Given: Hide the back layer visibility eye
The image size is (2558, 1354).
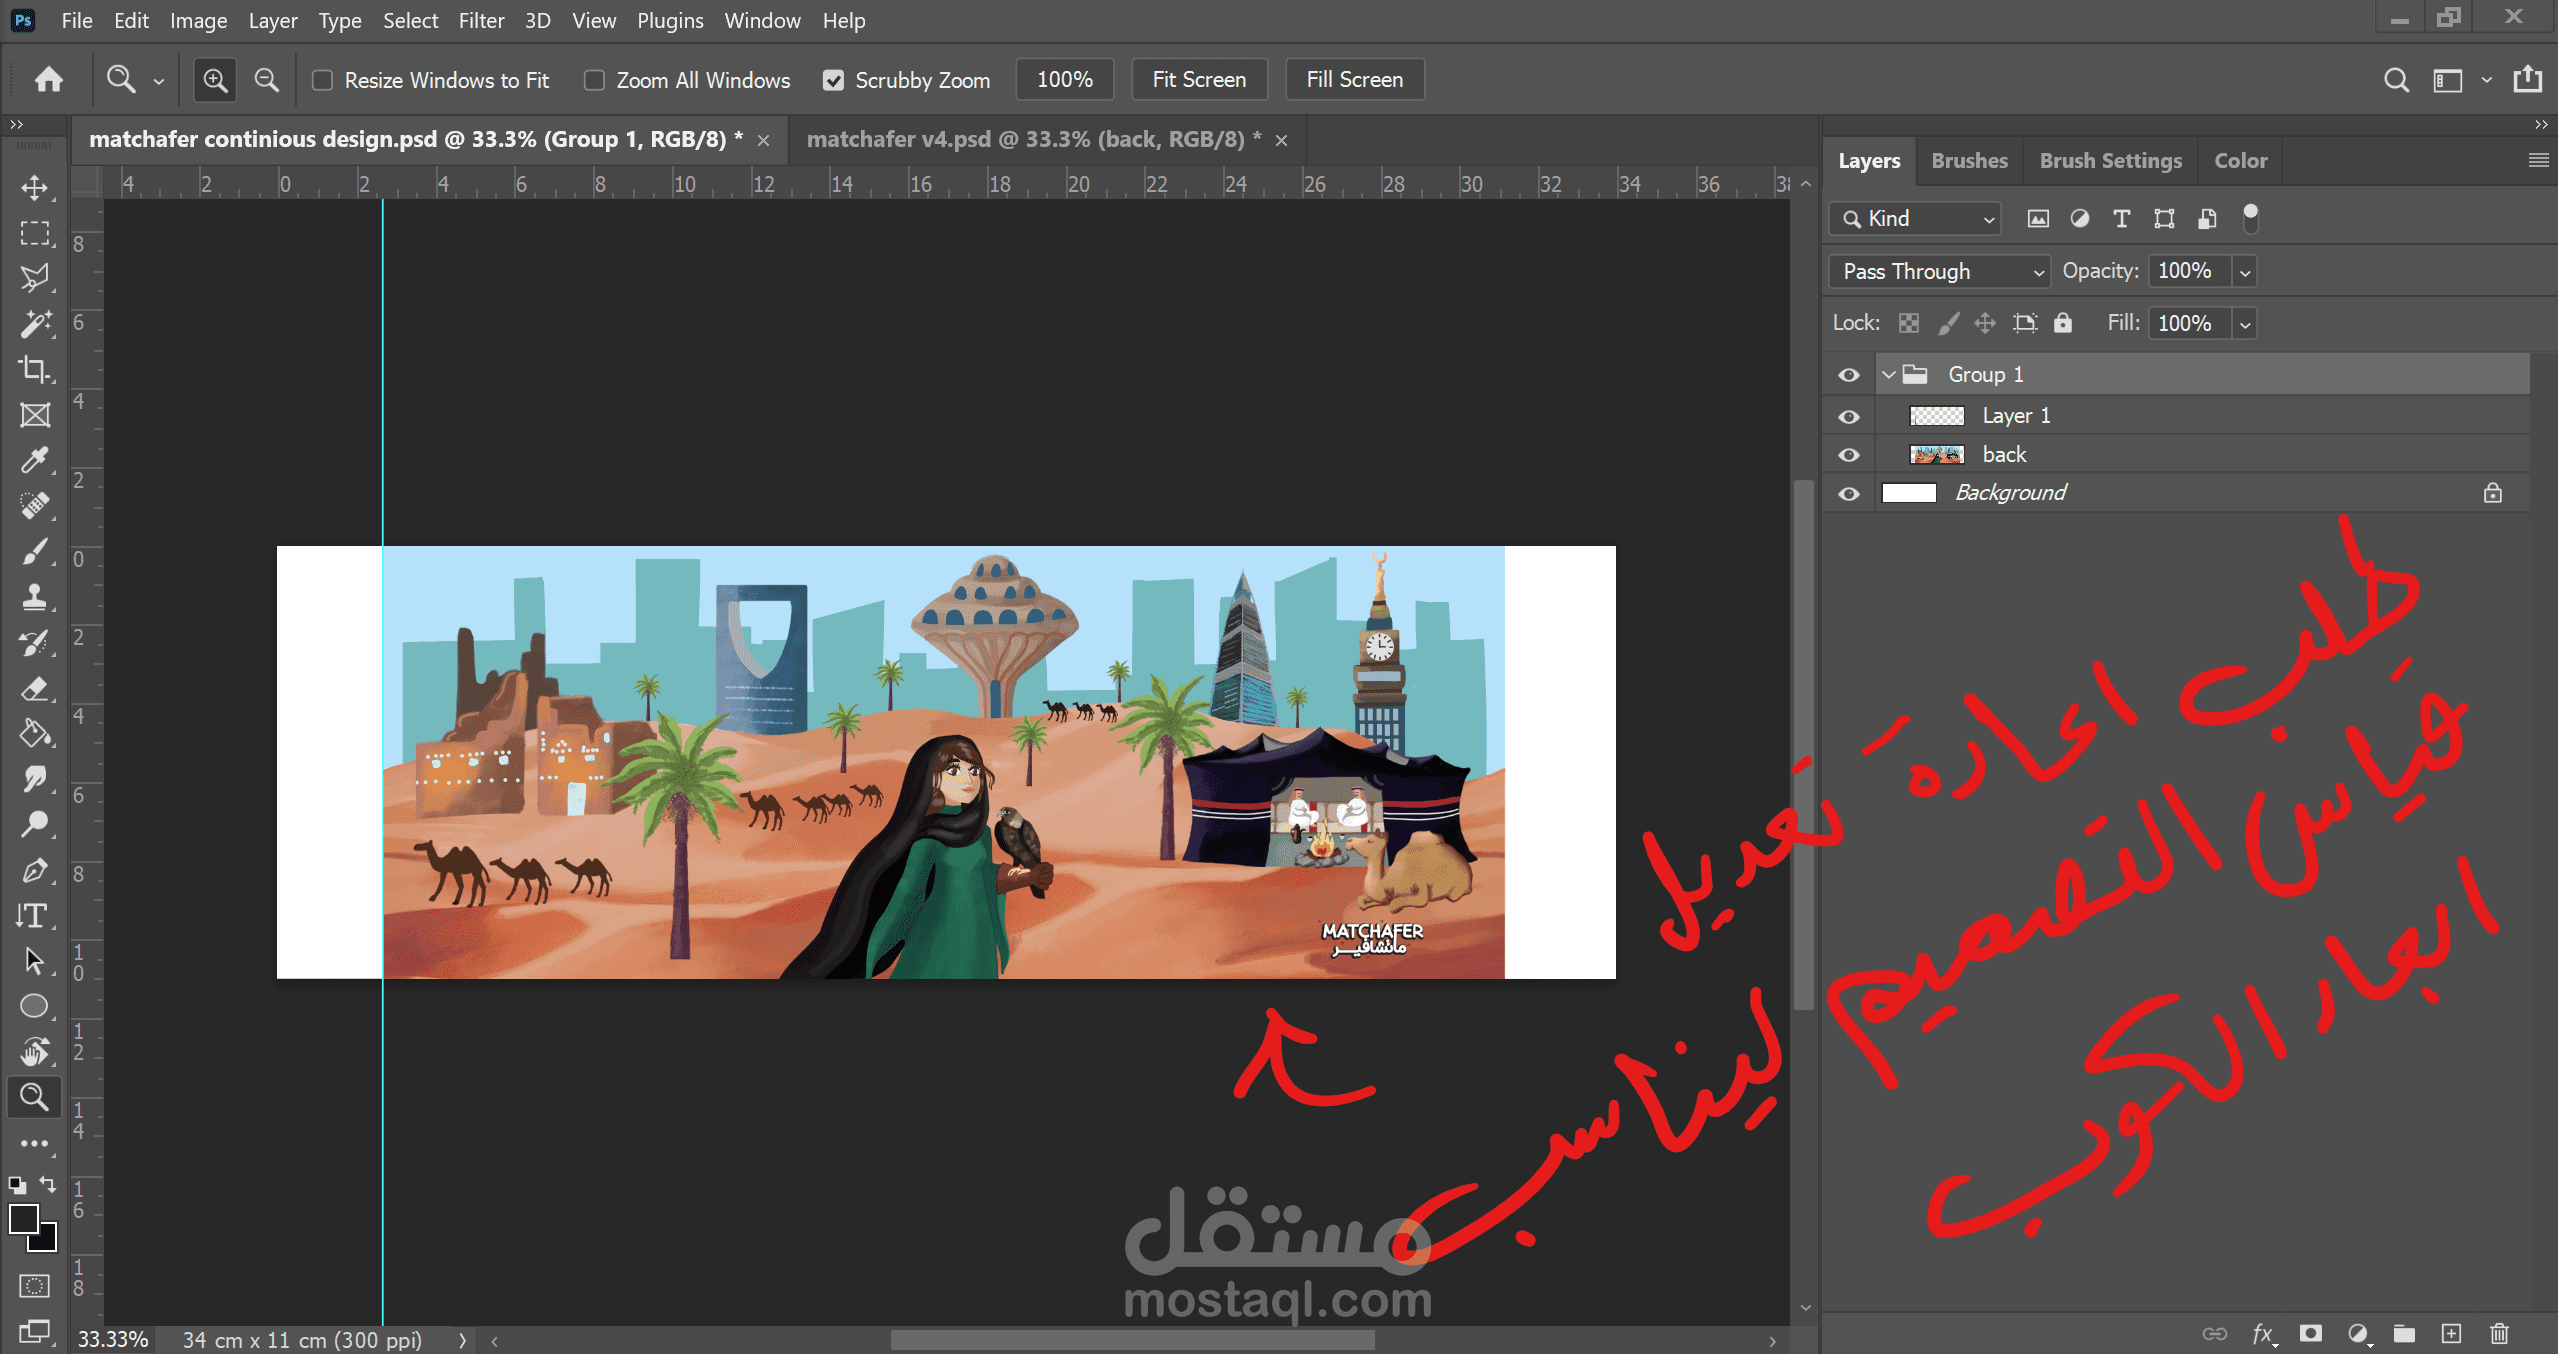Looking at the screenshot, I should pos(1849,455).
